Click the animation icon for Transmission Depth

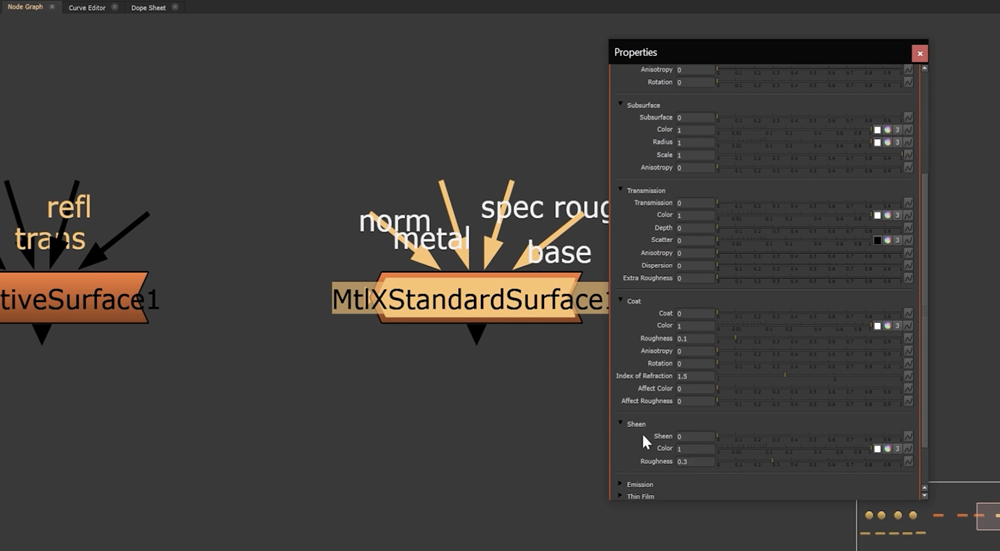point(908,228)
